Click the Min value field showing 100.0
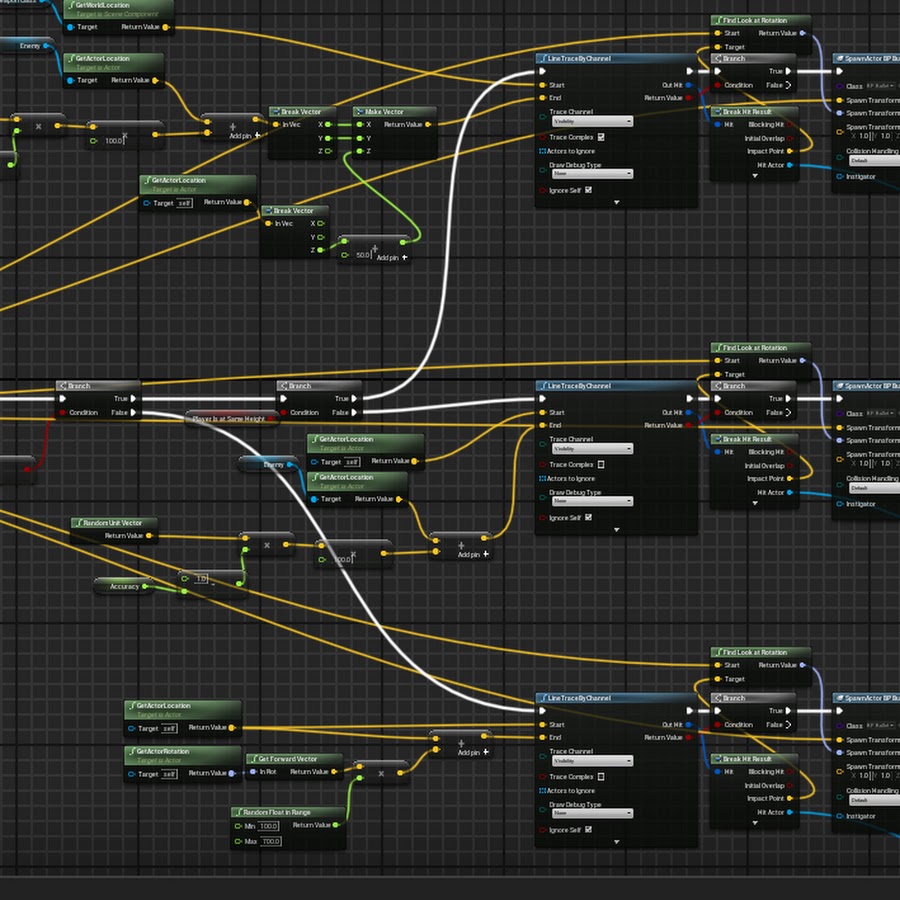 point(269,826)
